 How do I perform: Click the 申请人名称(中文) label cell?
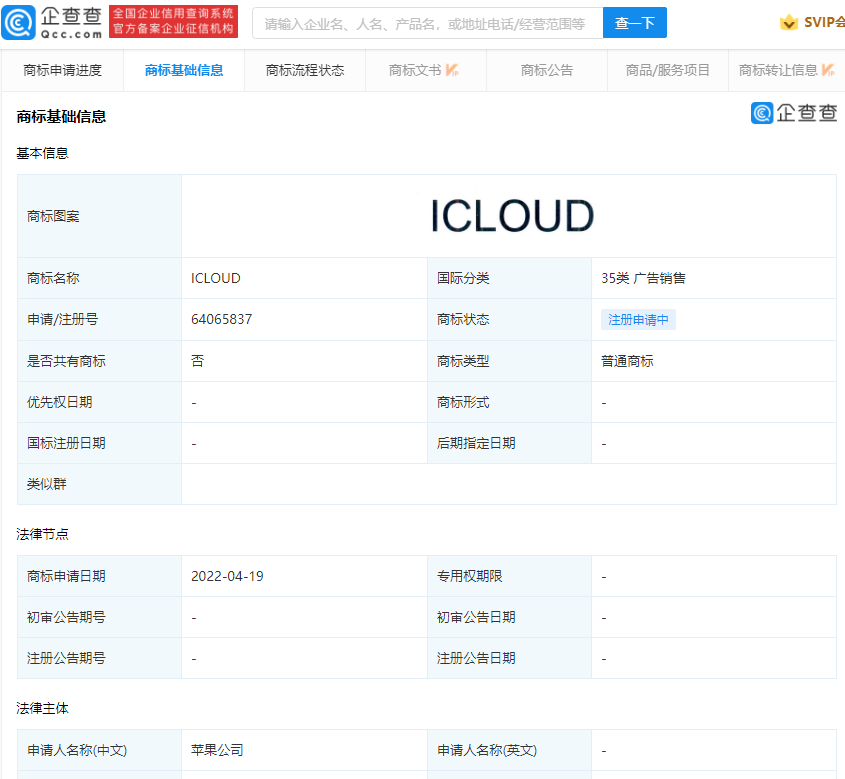100,750
